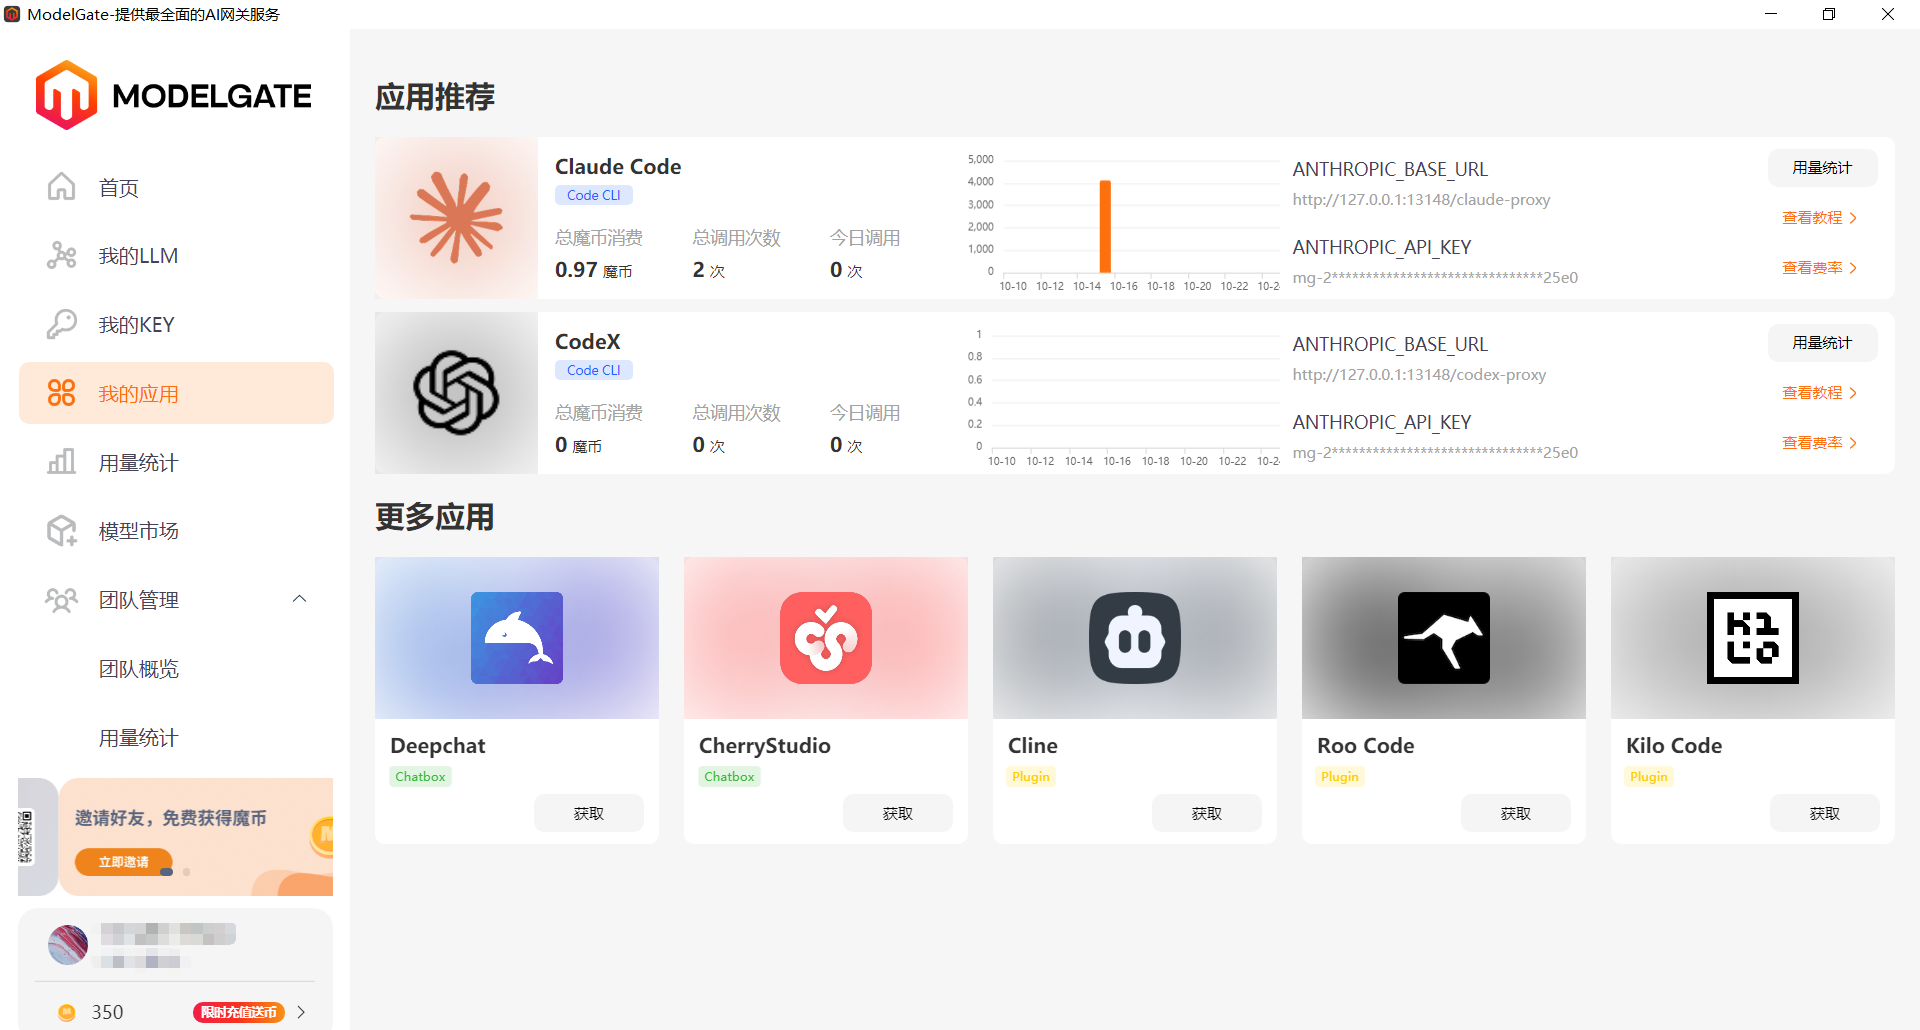Collapse the 团队管理 section chevron
Screen dimensions: 1920x1030
[x=299, y=599]
